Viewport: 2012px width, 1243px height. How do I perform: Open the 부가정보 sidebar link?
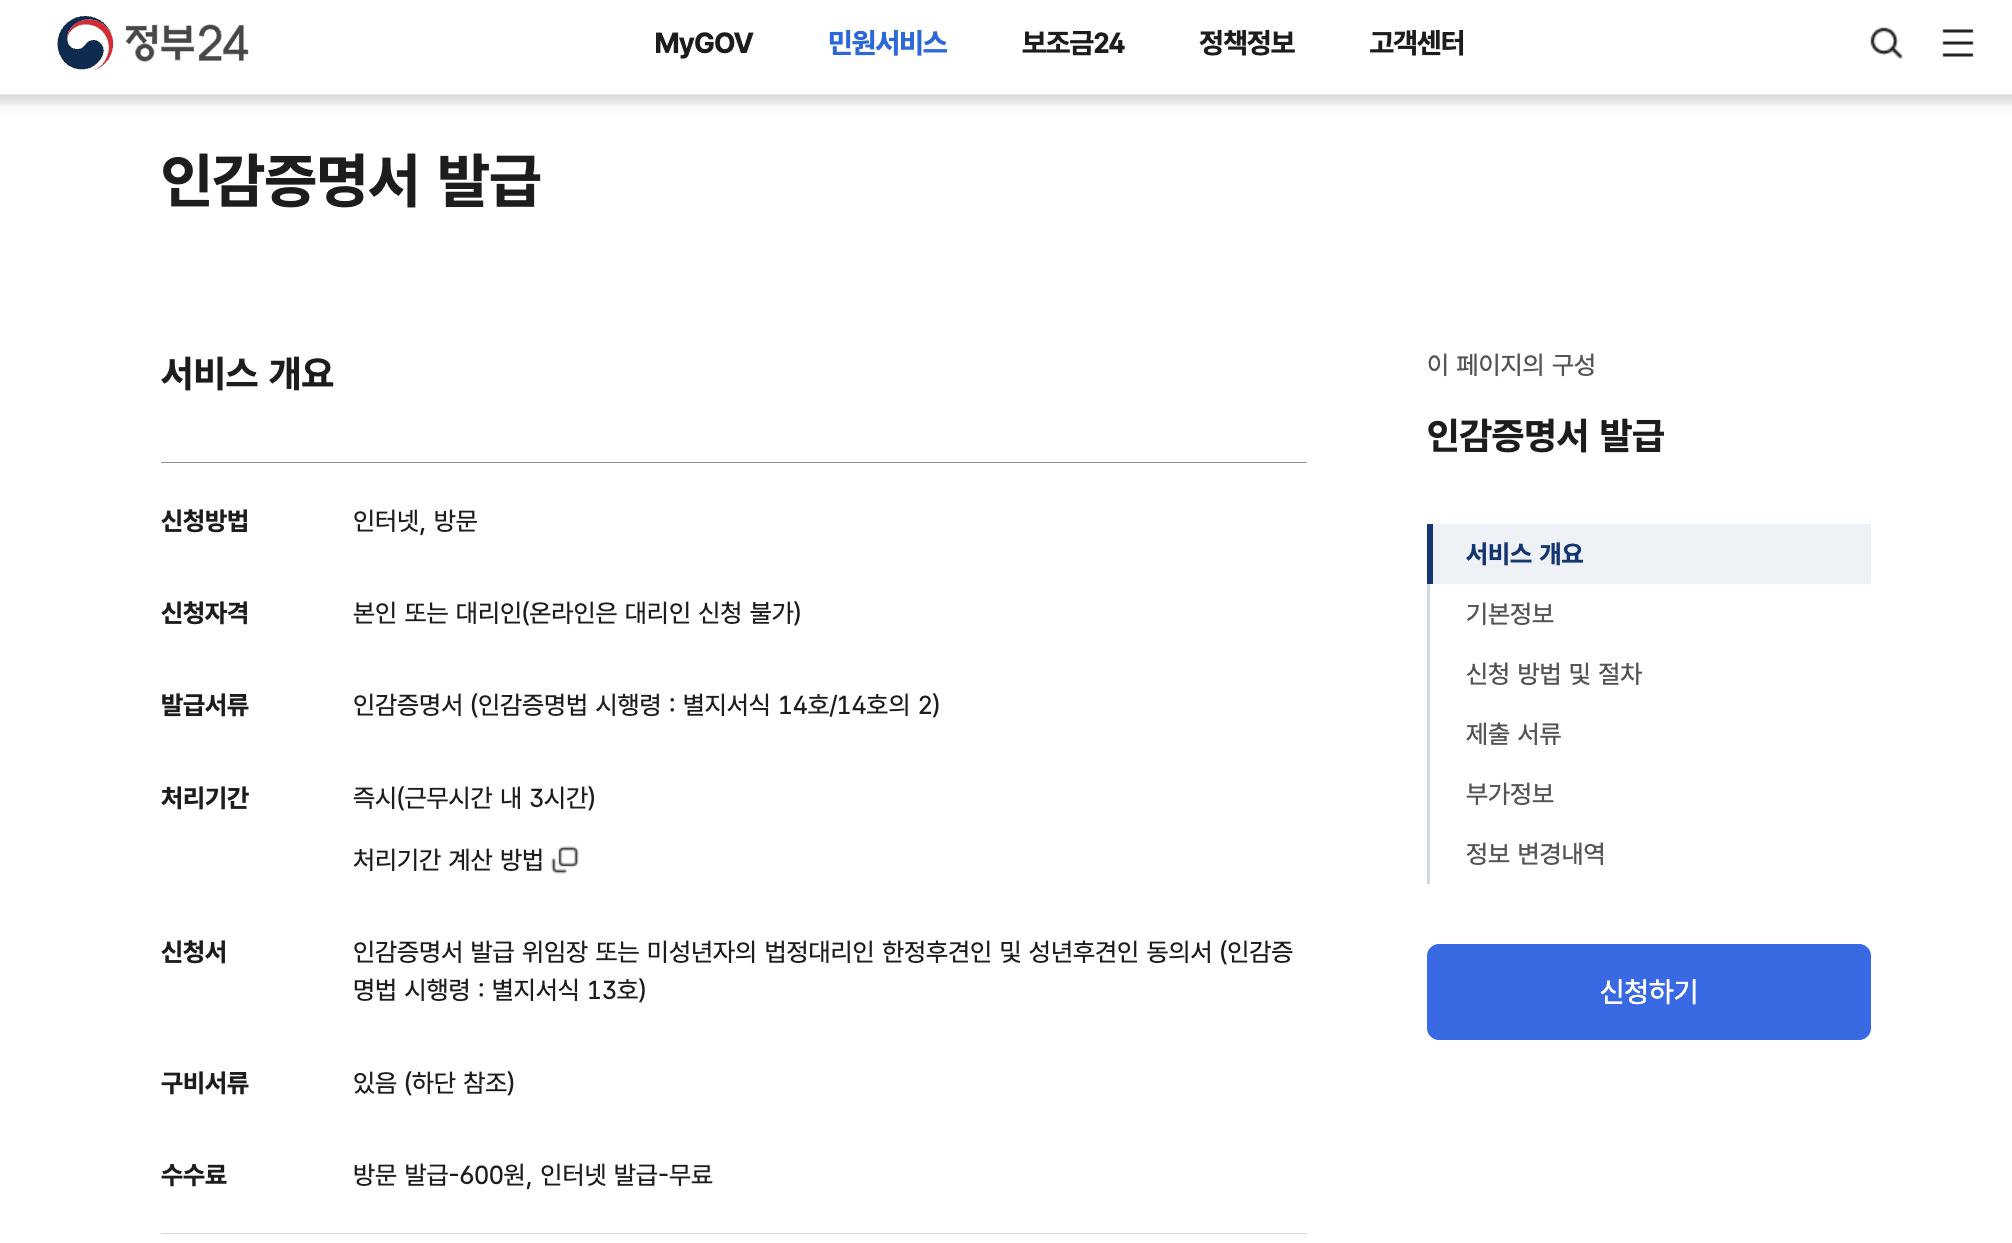[x=1510, y=793]
